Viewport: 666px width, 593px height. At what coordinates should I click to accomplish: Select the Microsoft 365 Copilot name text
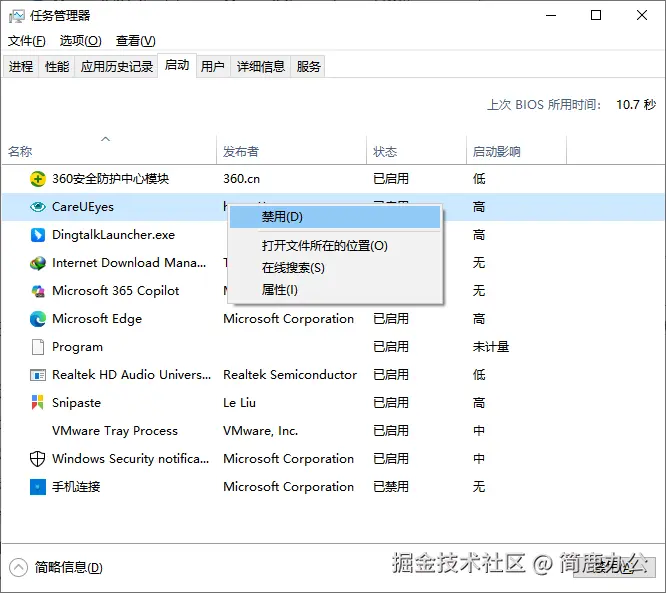click(116, 291)
